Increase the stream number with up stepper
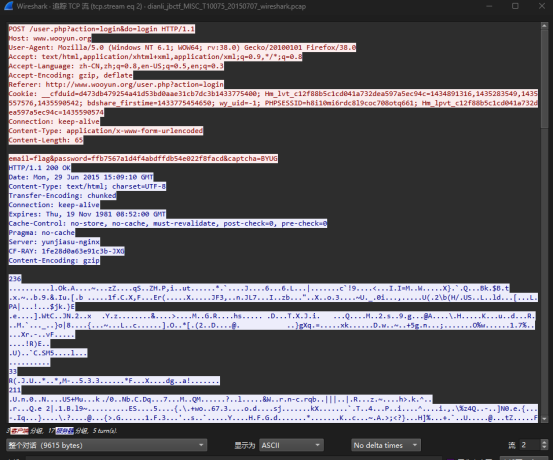Screen dimensions: 553x461 (544, 442)
